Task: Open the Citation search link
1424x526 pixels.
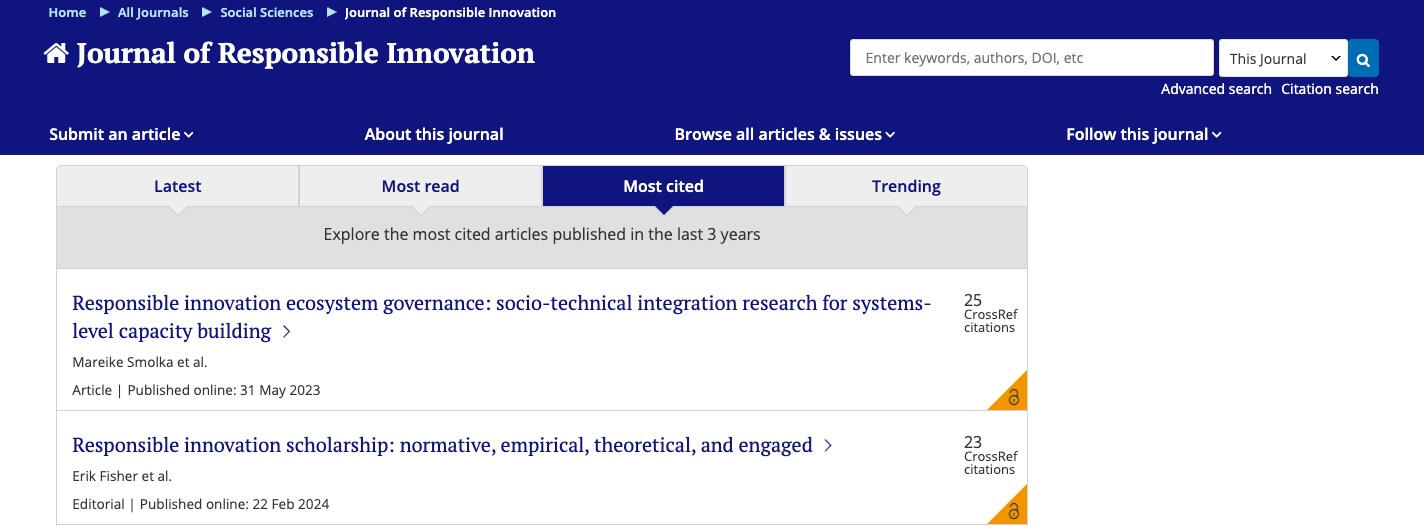Action: pyautogui.click(x=1329, y=89)
